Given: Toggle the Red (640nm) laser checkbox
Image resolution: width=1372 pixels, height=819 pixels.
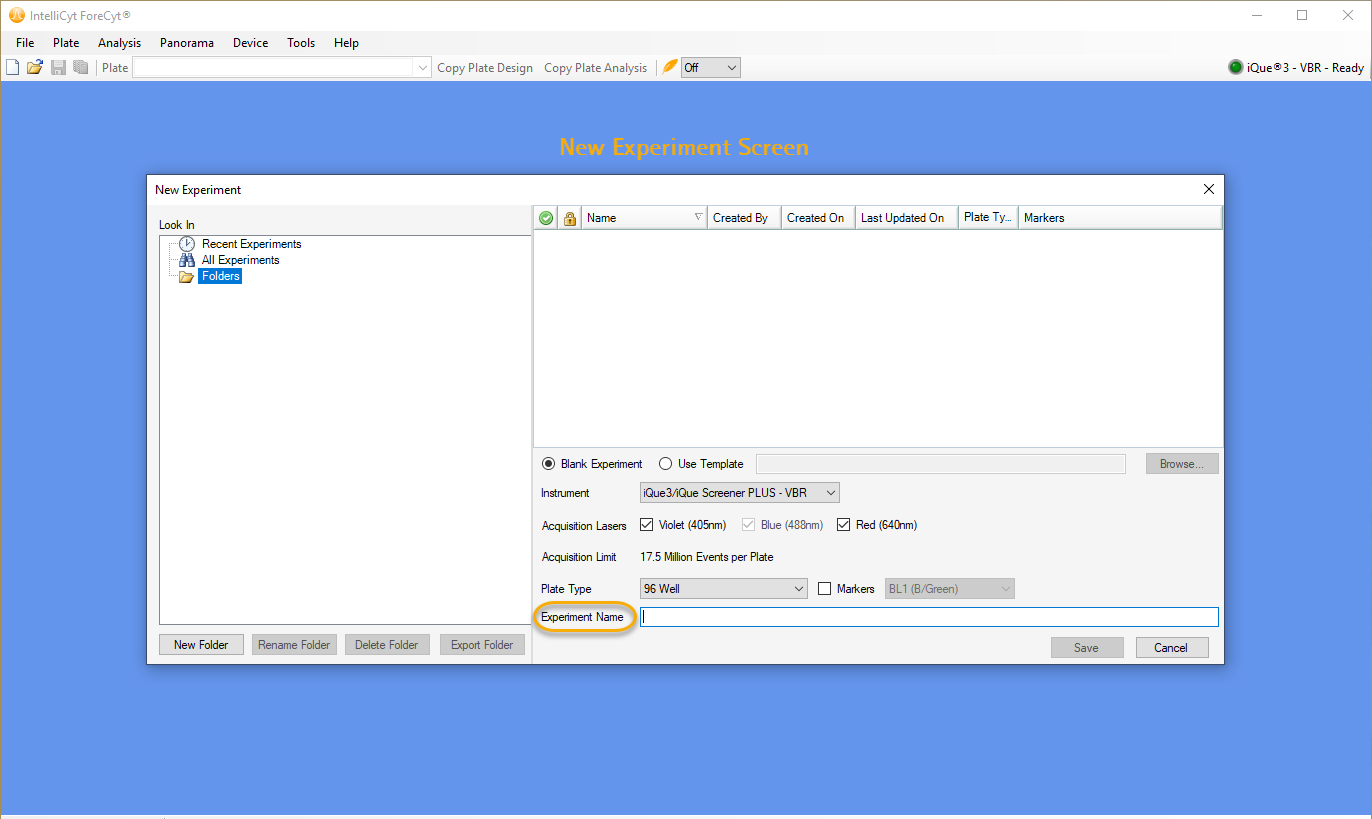Looking at the screenshot, I should point(843,525).
